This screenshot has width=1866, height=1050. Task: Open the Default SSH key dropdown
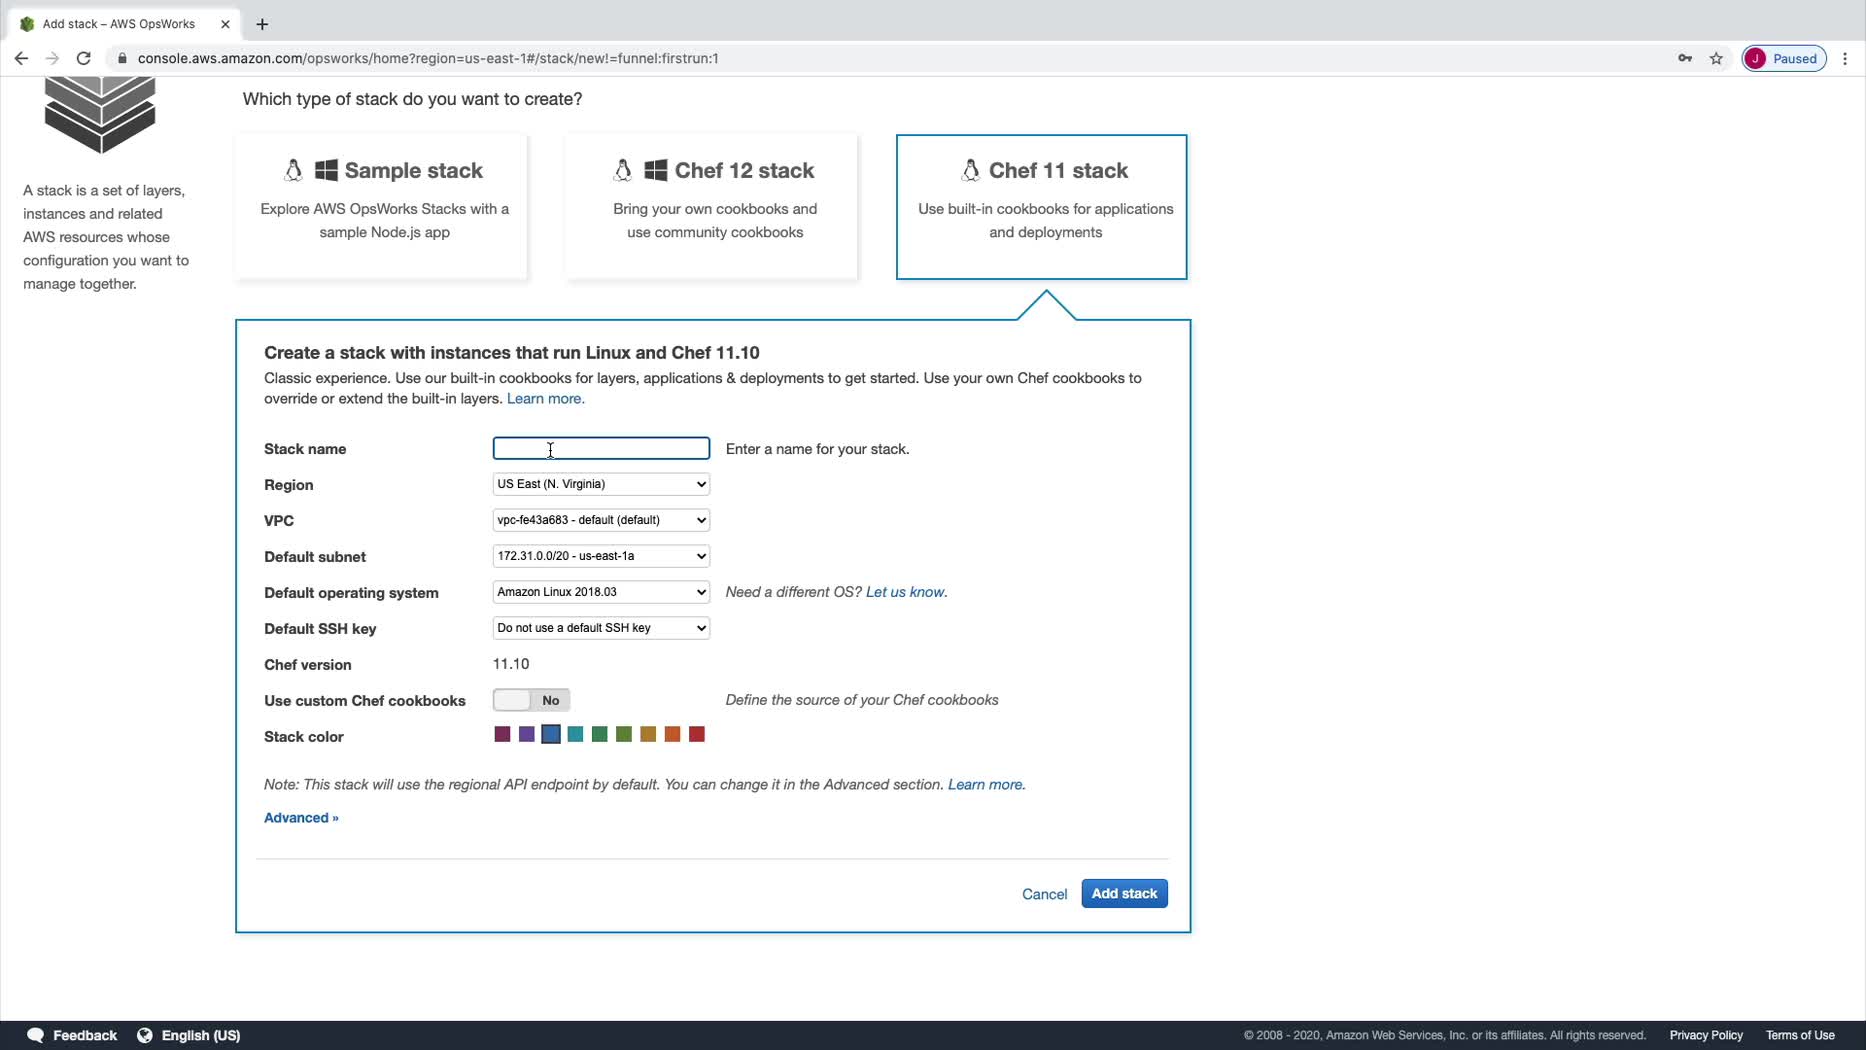click(x=601, y=628)
